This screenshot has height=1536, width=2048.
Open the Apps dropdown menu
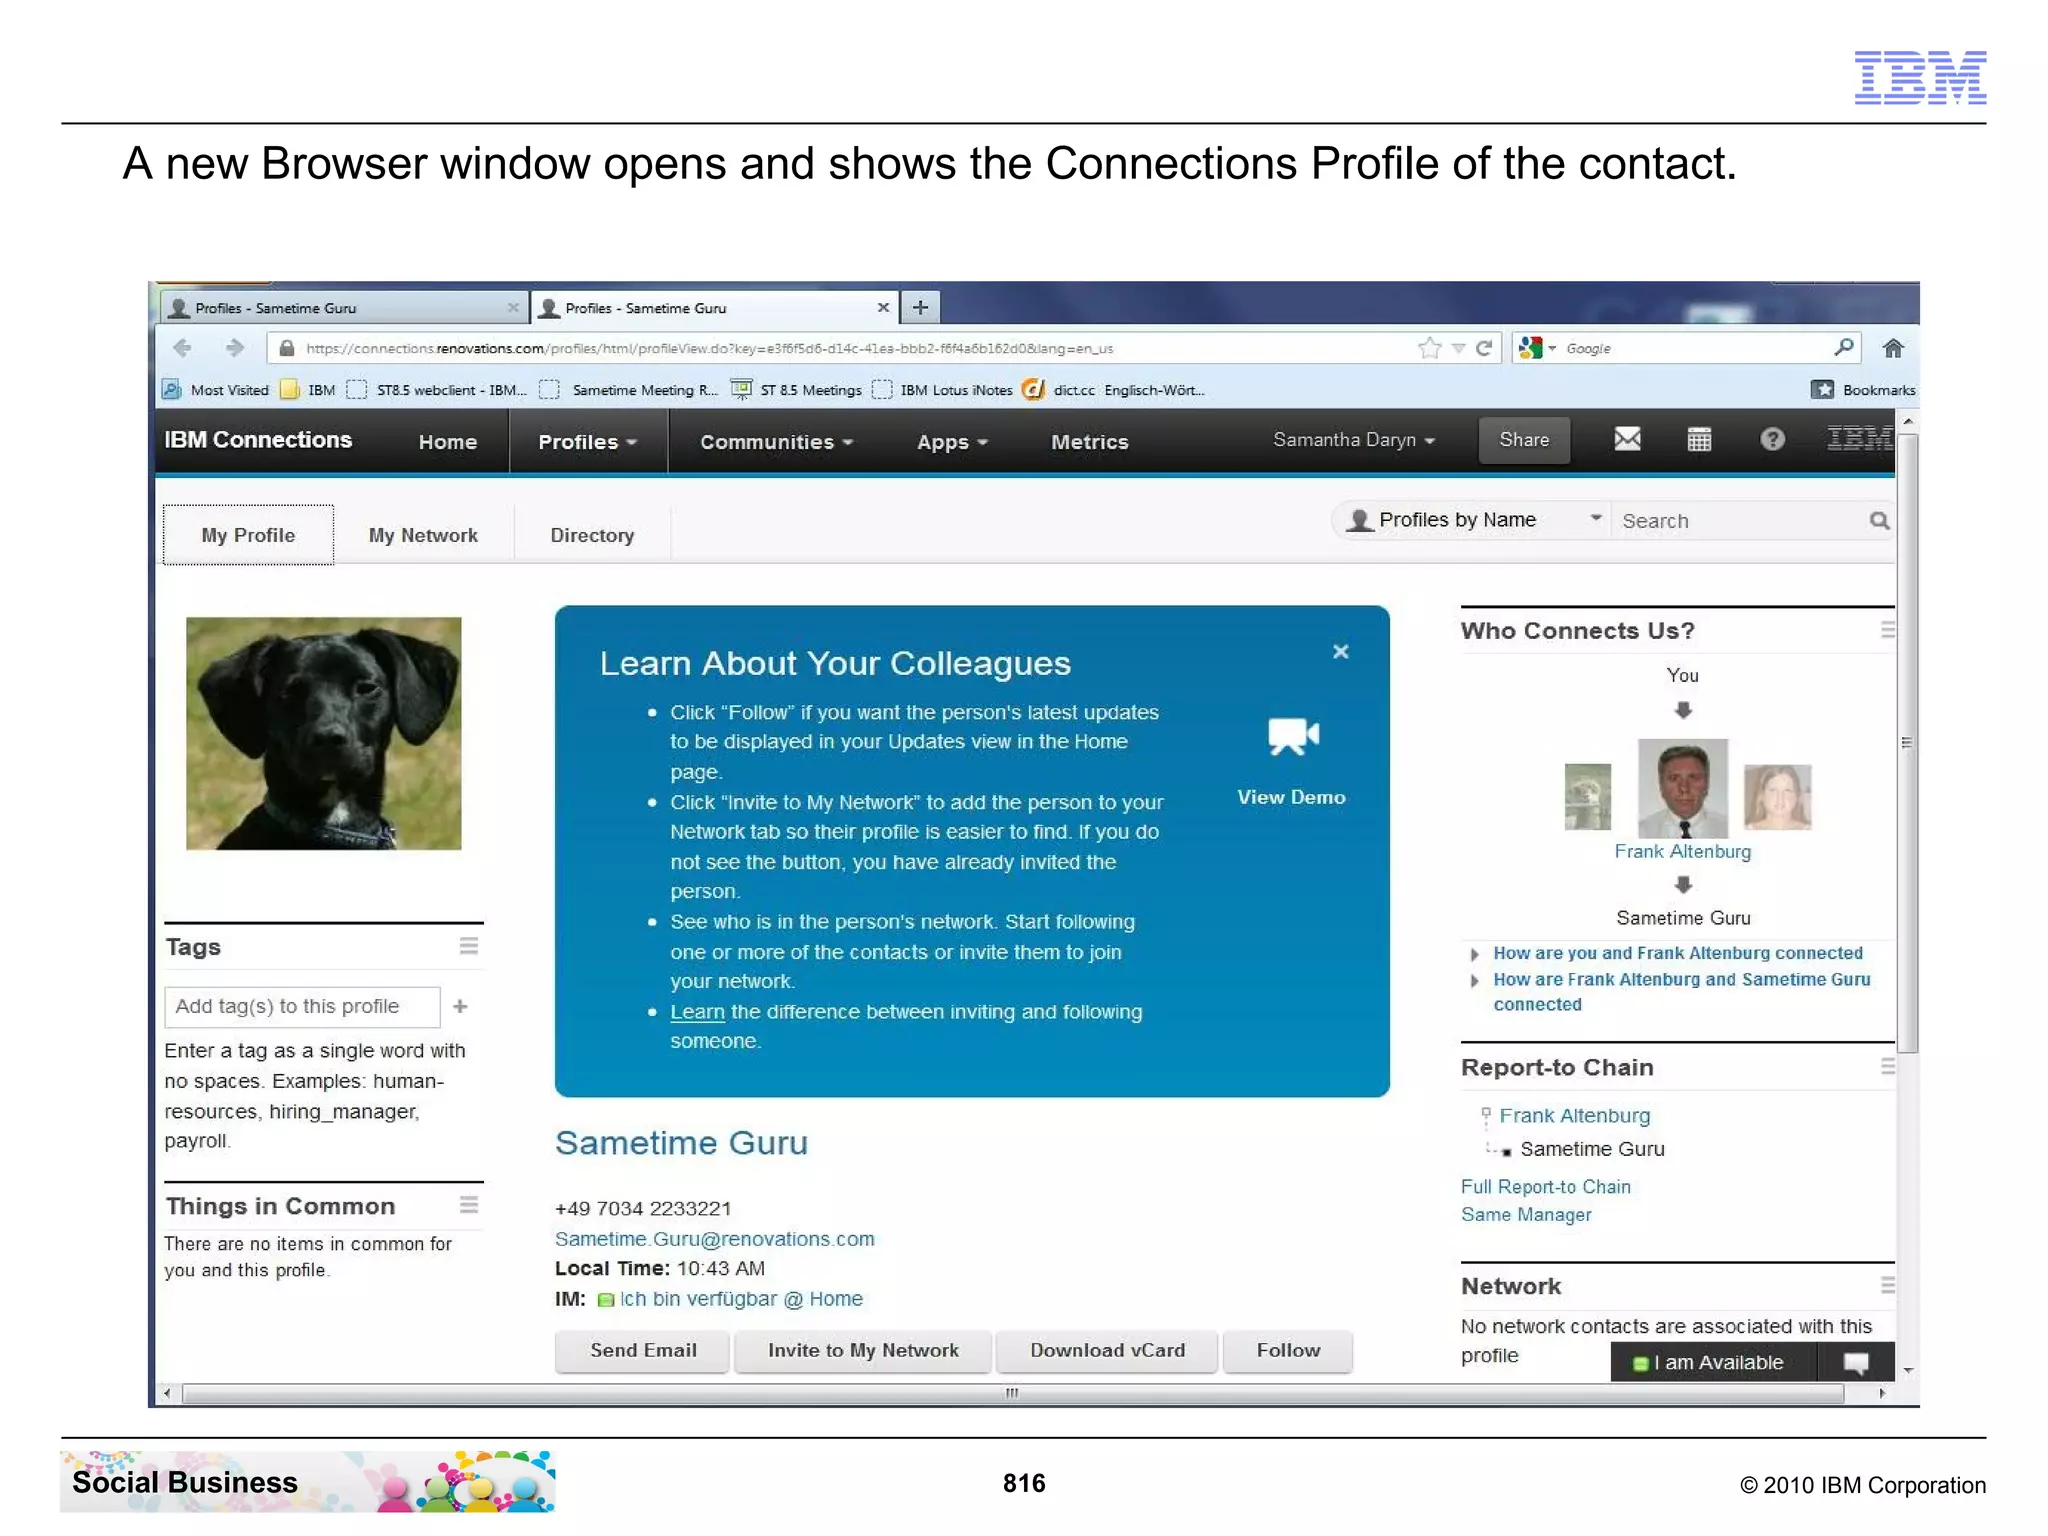(x=952, y=442)
